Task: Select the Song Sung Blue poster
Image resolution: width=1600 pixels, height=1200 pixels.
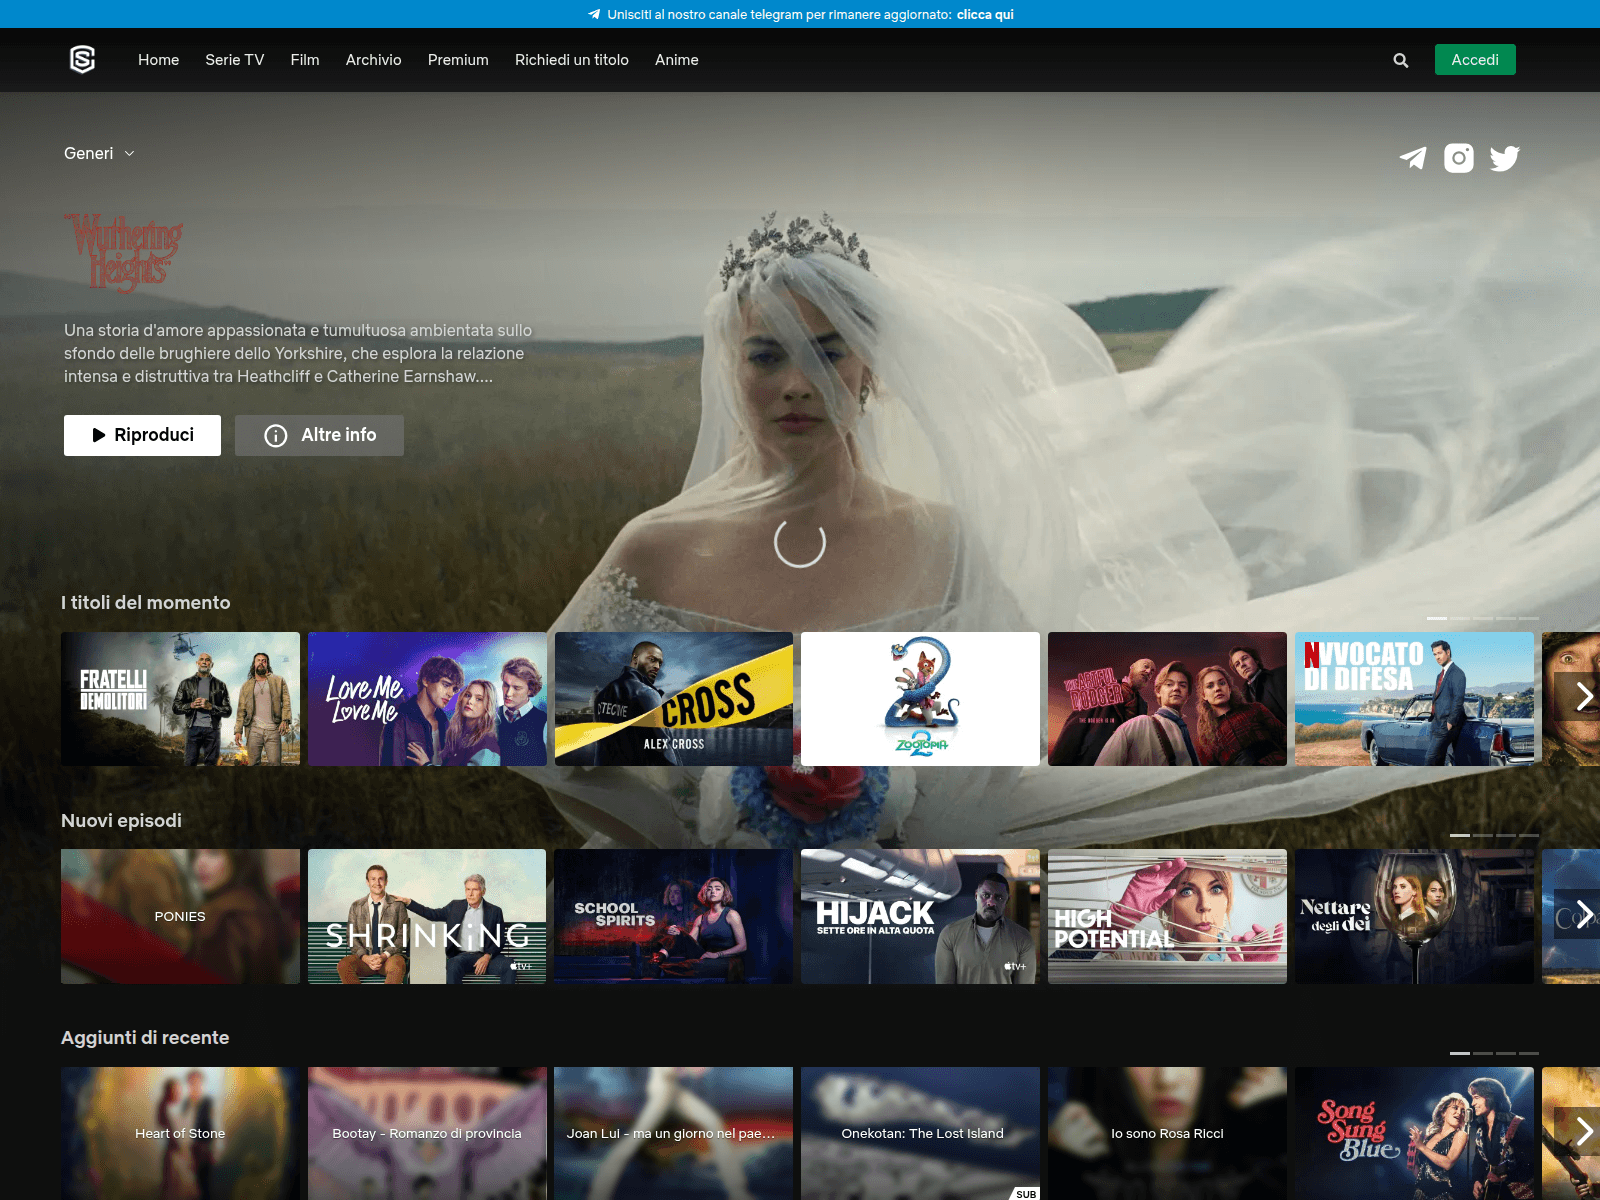Action: pyautogui.click(x=1413, y=1133)
